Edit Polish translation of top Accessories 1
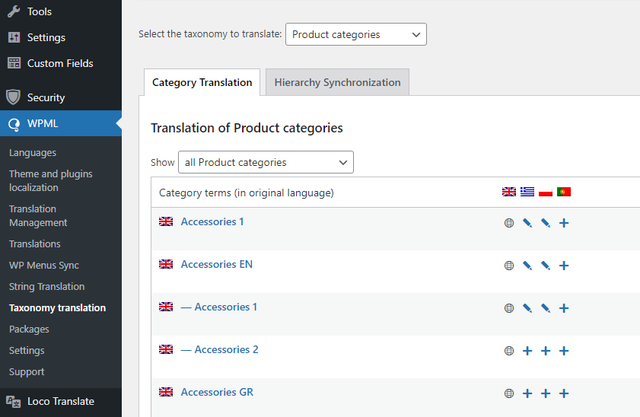The height and width of the screenshot is (417, 640). pyautogui.click(x=546, y=223)
